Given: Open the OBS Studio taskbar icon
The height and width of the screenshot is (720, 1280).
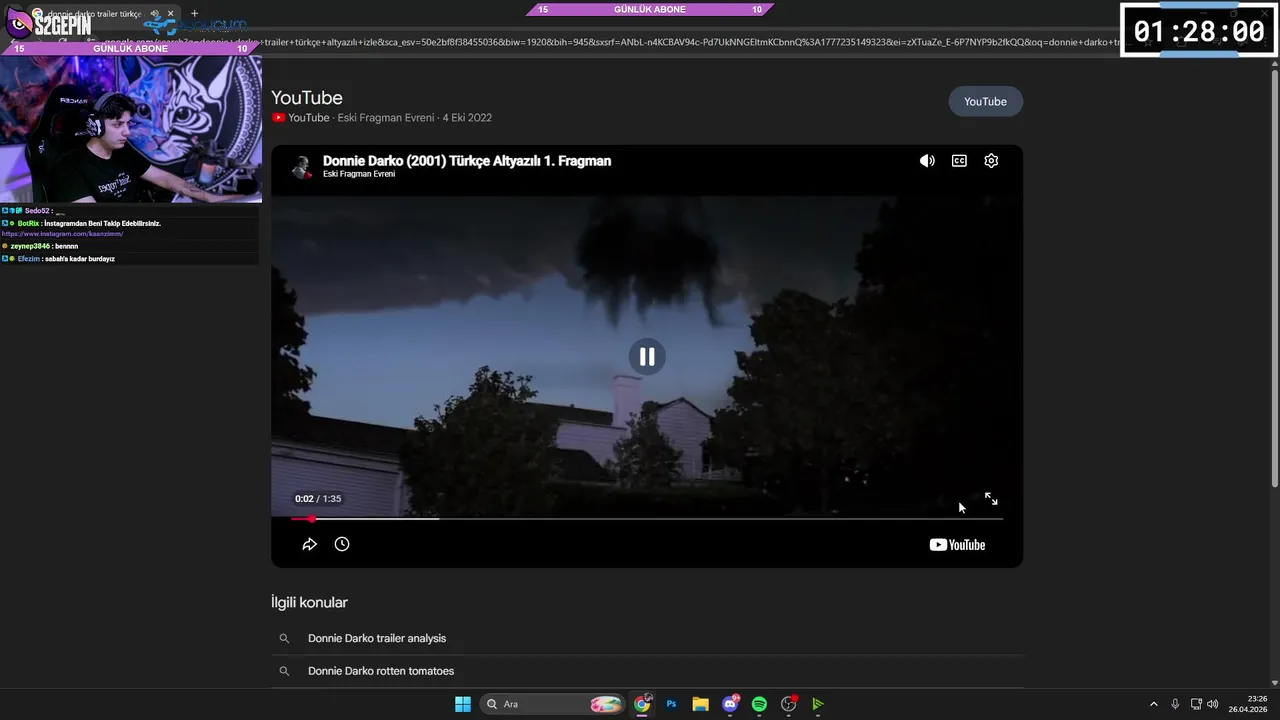Looking at the screenshot, I should tap(789, 704).
